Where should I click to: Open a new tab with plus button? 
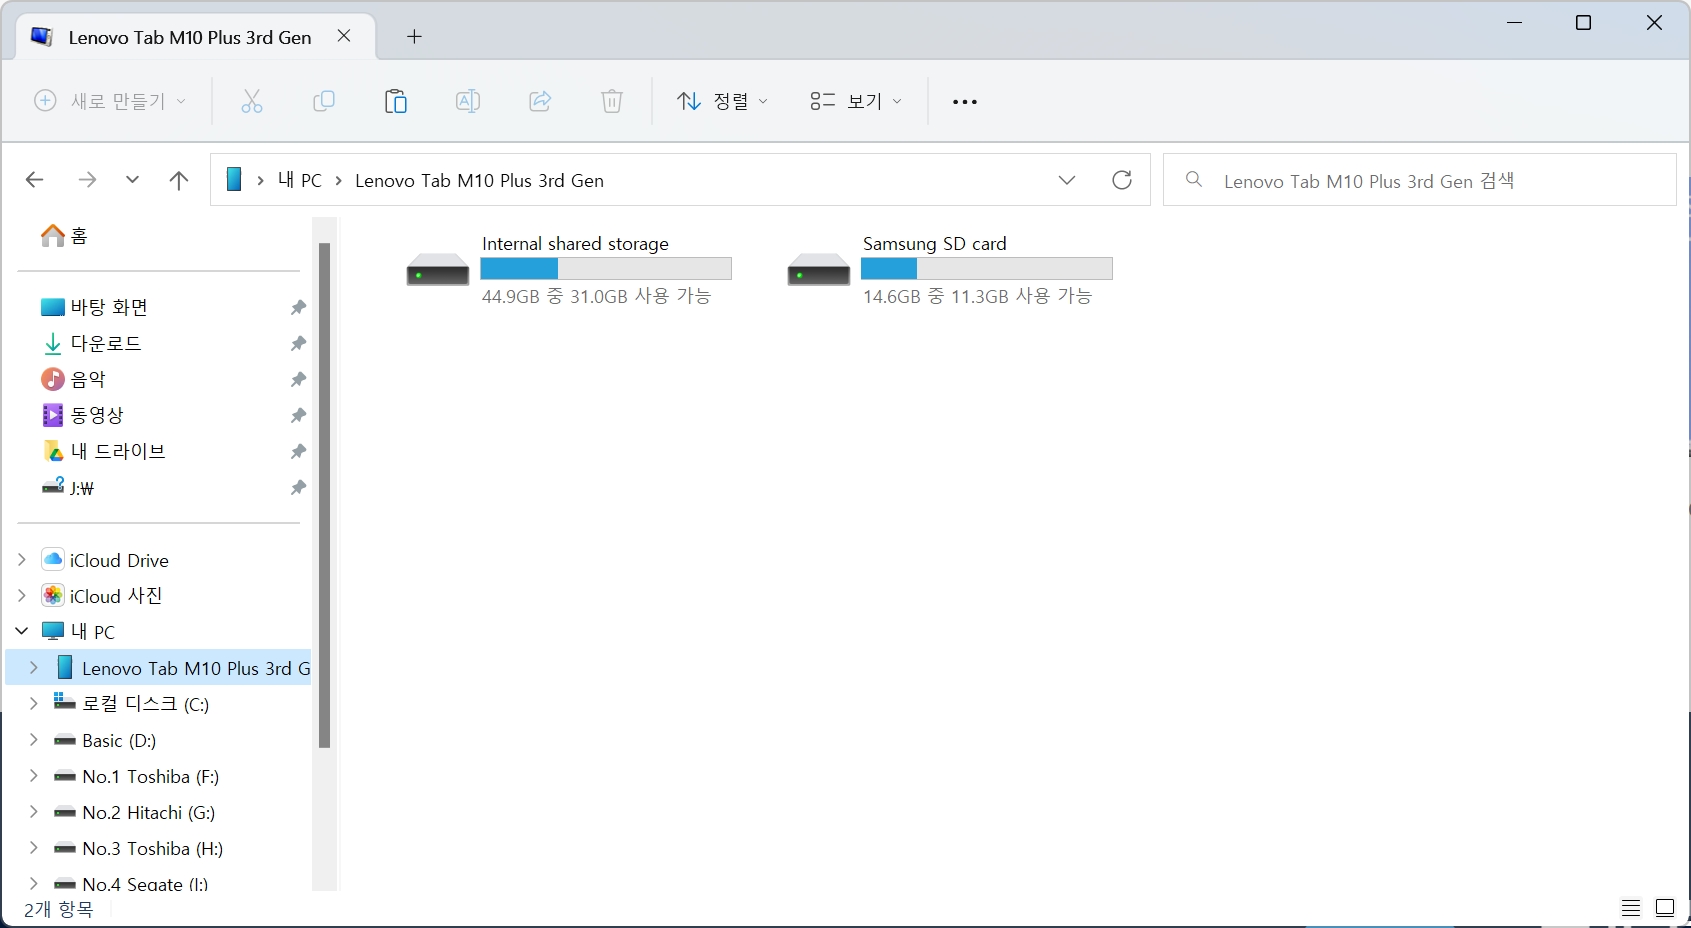pos(414,37)
